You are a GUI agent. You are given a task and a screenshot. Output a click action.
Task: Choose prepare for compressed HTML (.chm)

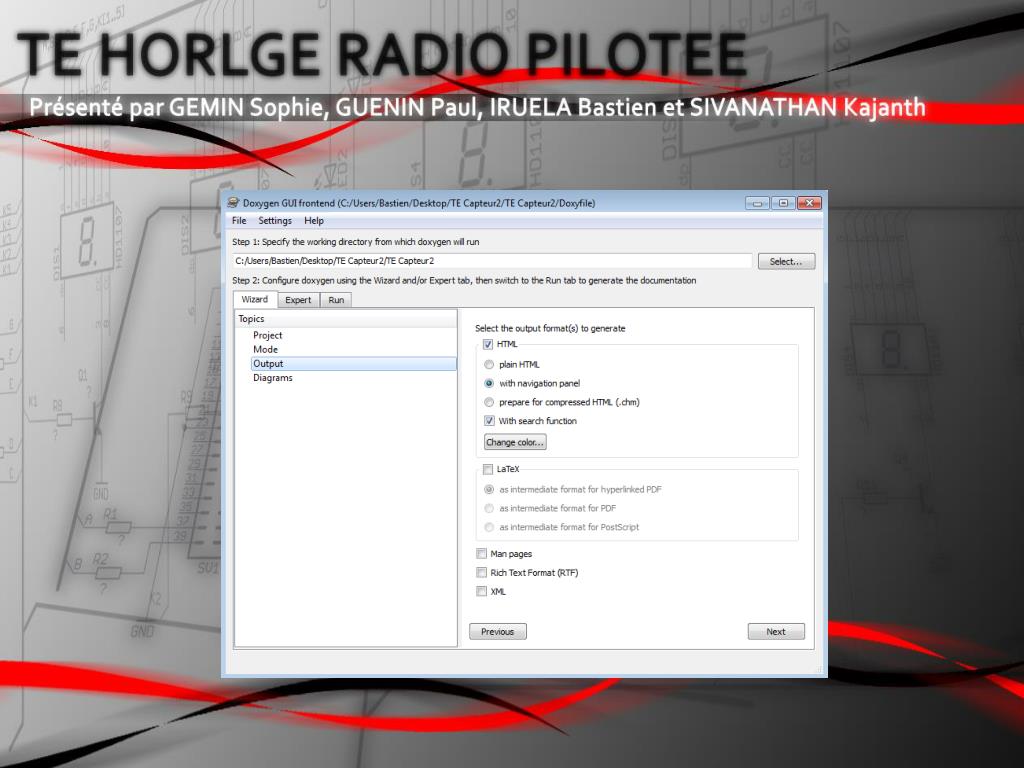(x=488, y=402)
